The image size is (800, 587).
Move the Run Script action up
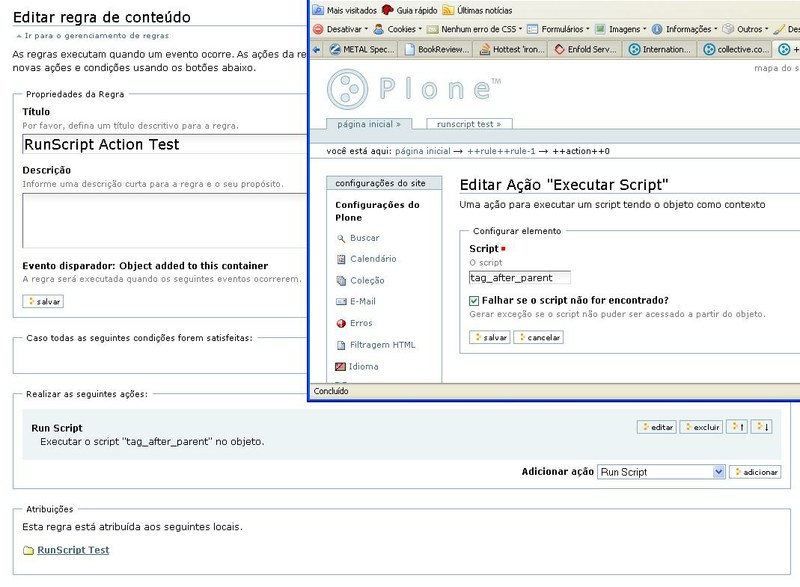click(x=738, y=427)
